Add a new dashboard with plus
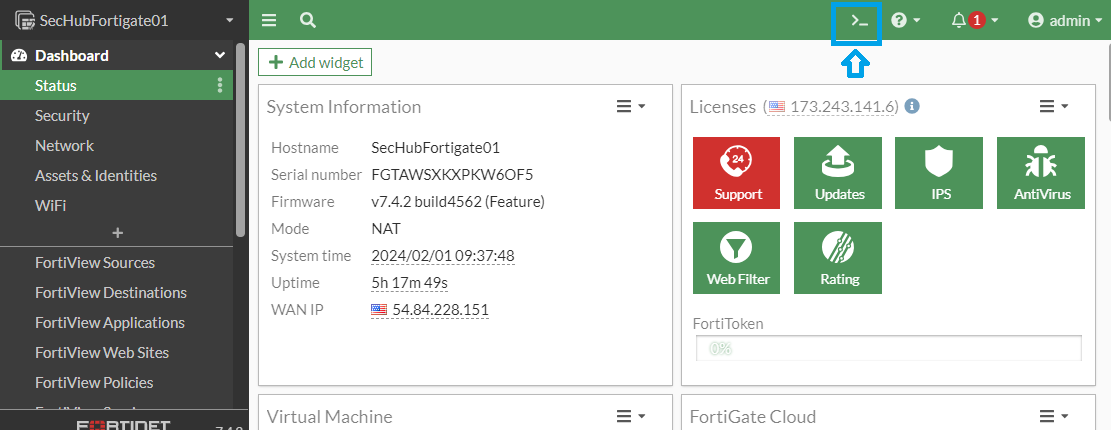This screenshot has height=430, width=1111. point(118,232)
